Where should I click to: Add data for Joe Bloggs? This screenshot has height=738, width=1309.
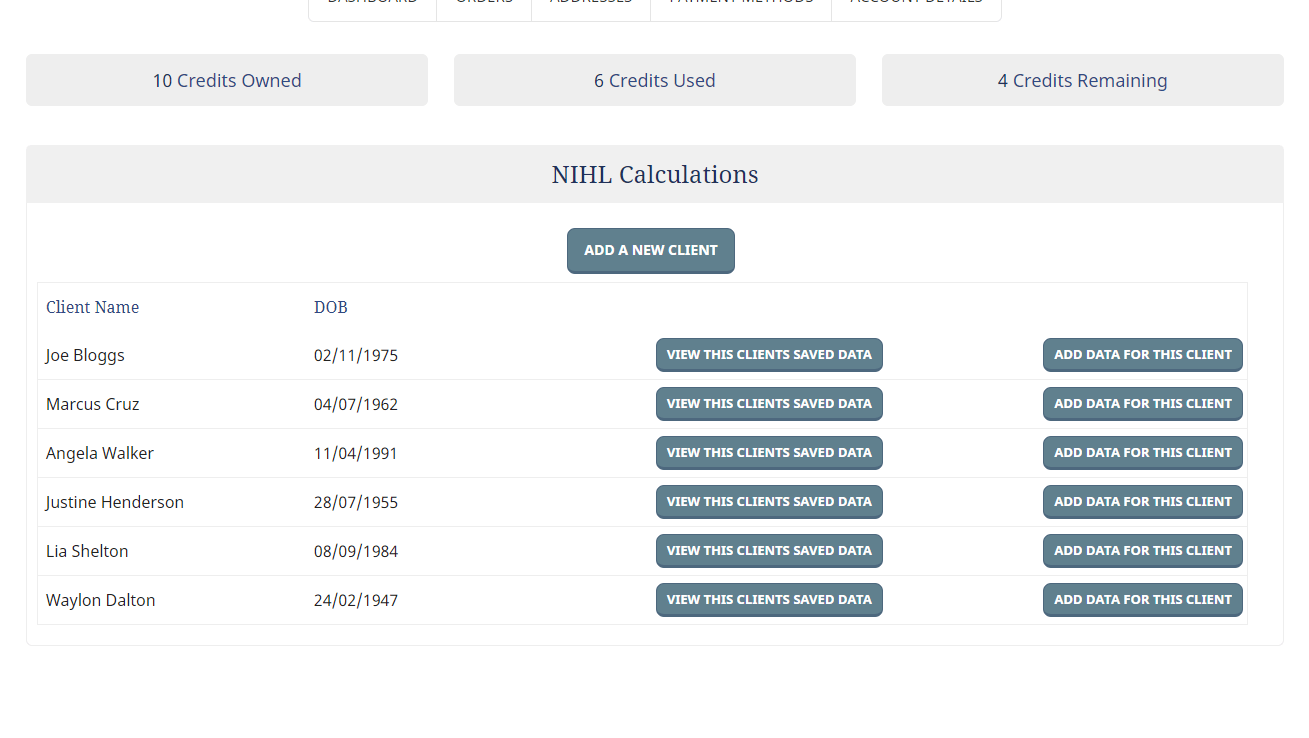(x=1142, y=355)
